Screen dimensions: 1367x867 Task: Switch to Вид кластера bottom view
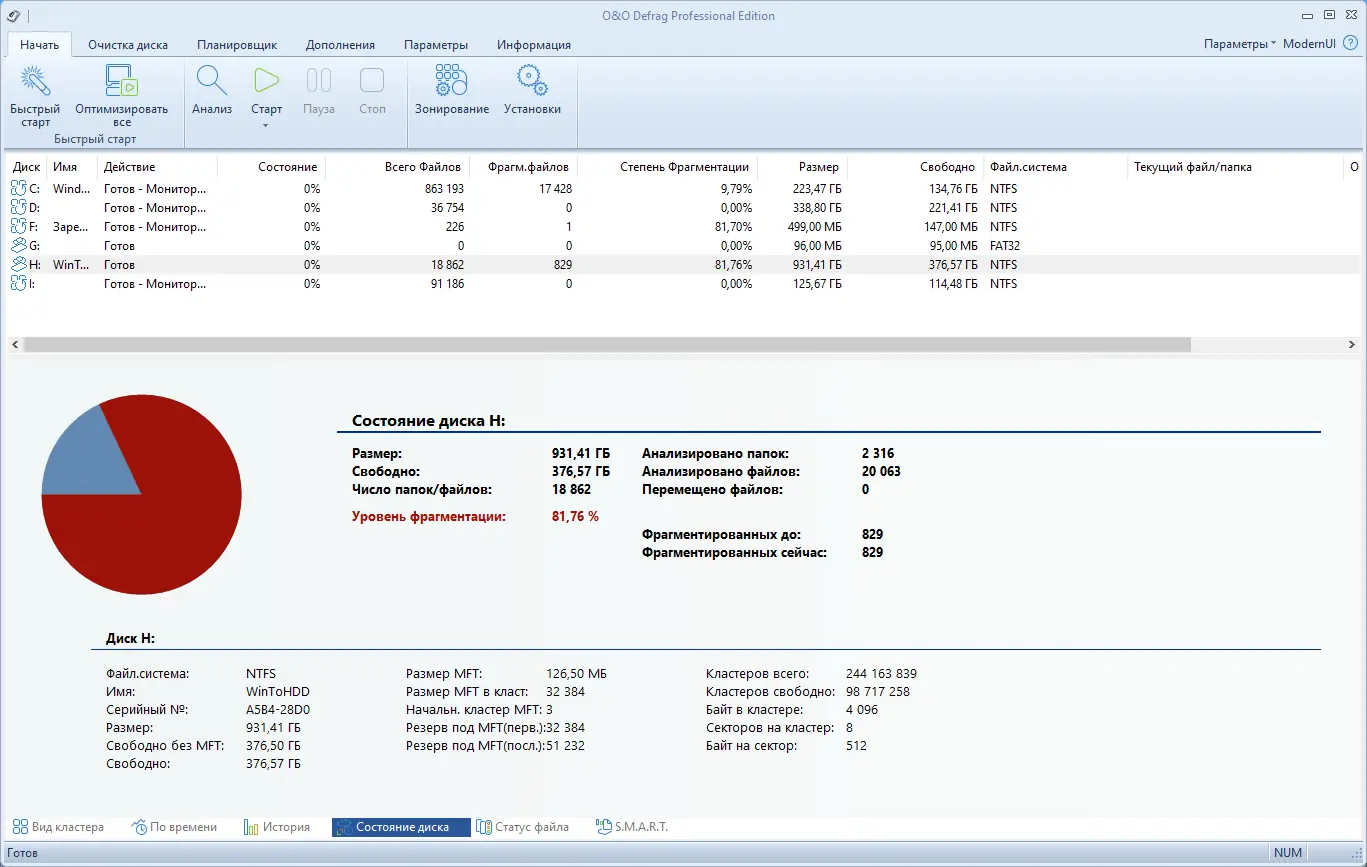pyautogui.click(x=58, y=827)
